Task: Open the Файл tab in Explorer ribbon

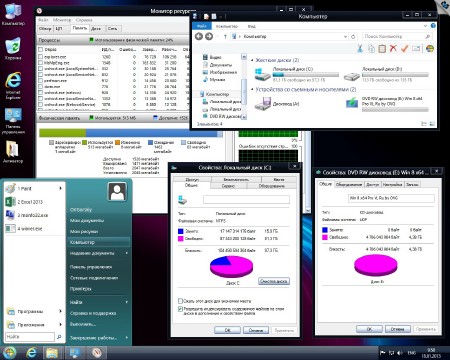Action: [202, 26]
